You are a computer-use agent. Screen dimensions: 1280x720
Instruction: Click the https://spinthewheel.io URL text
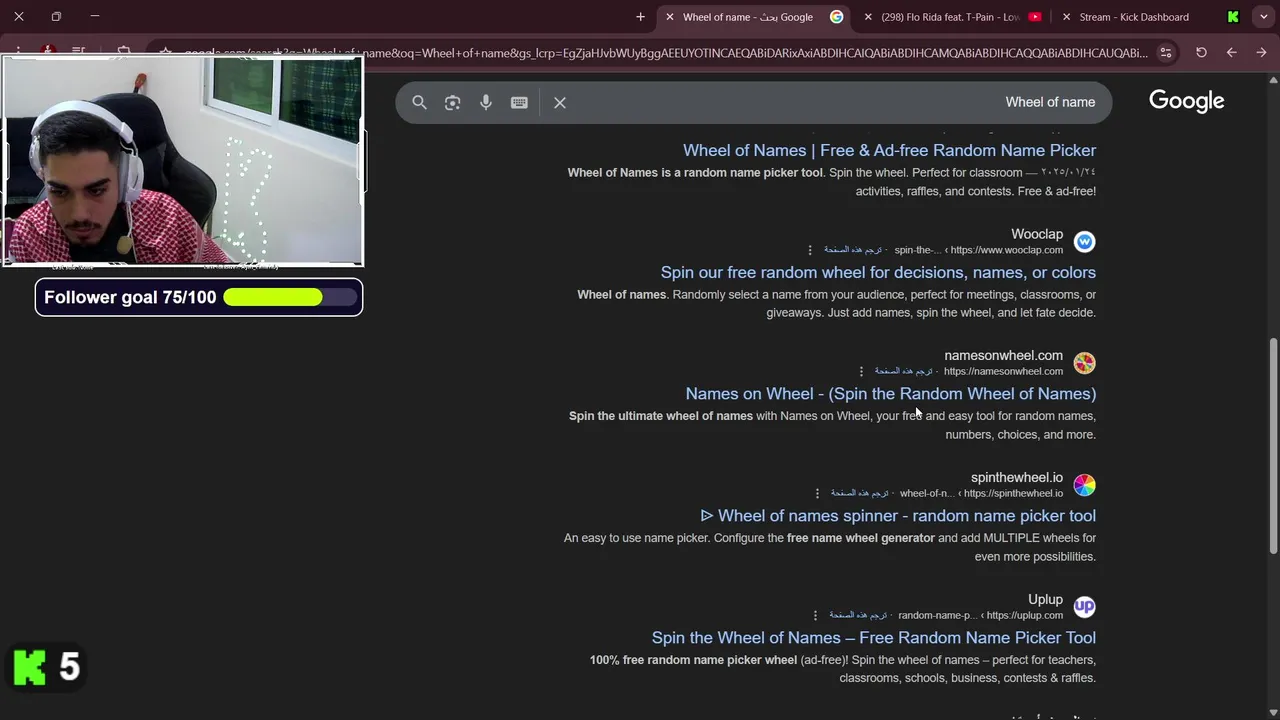pos(1013,493)
